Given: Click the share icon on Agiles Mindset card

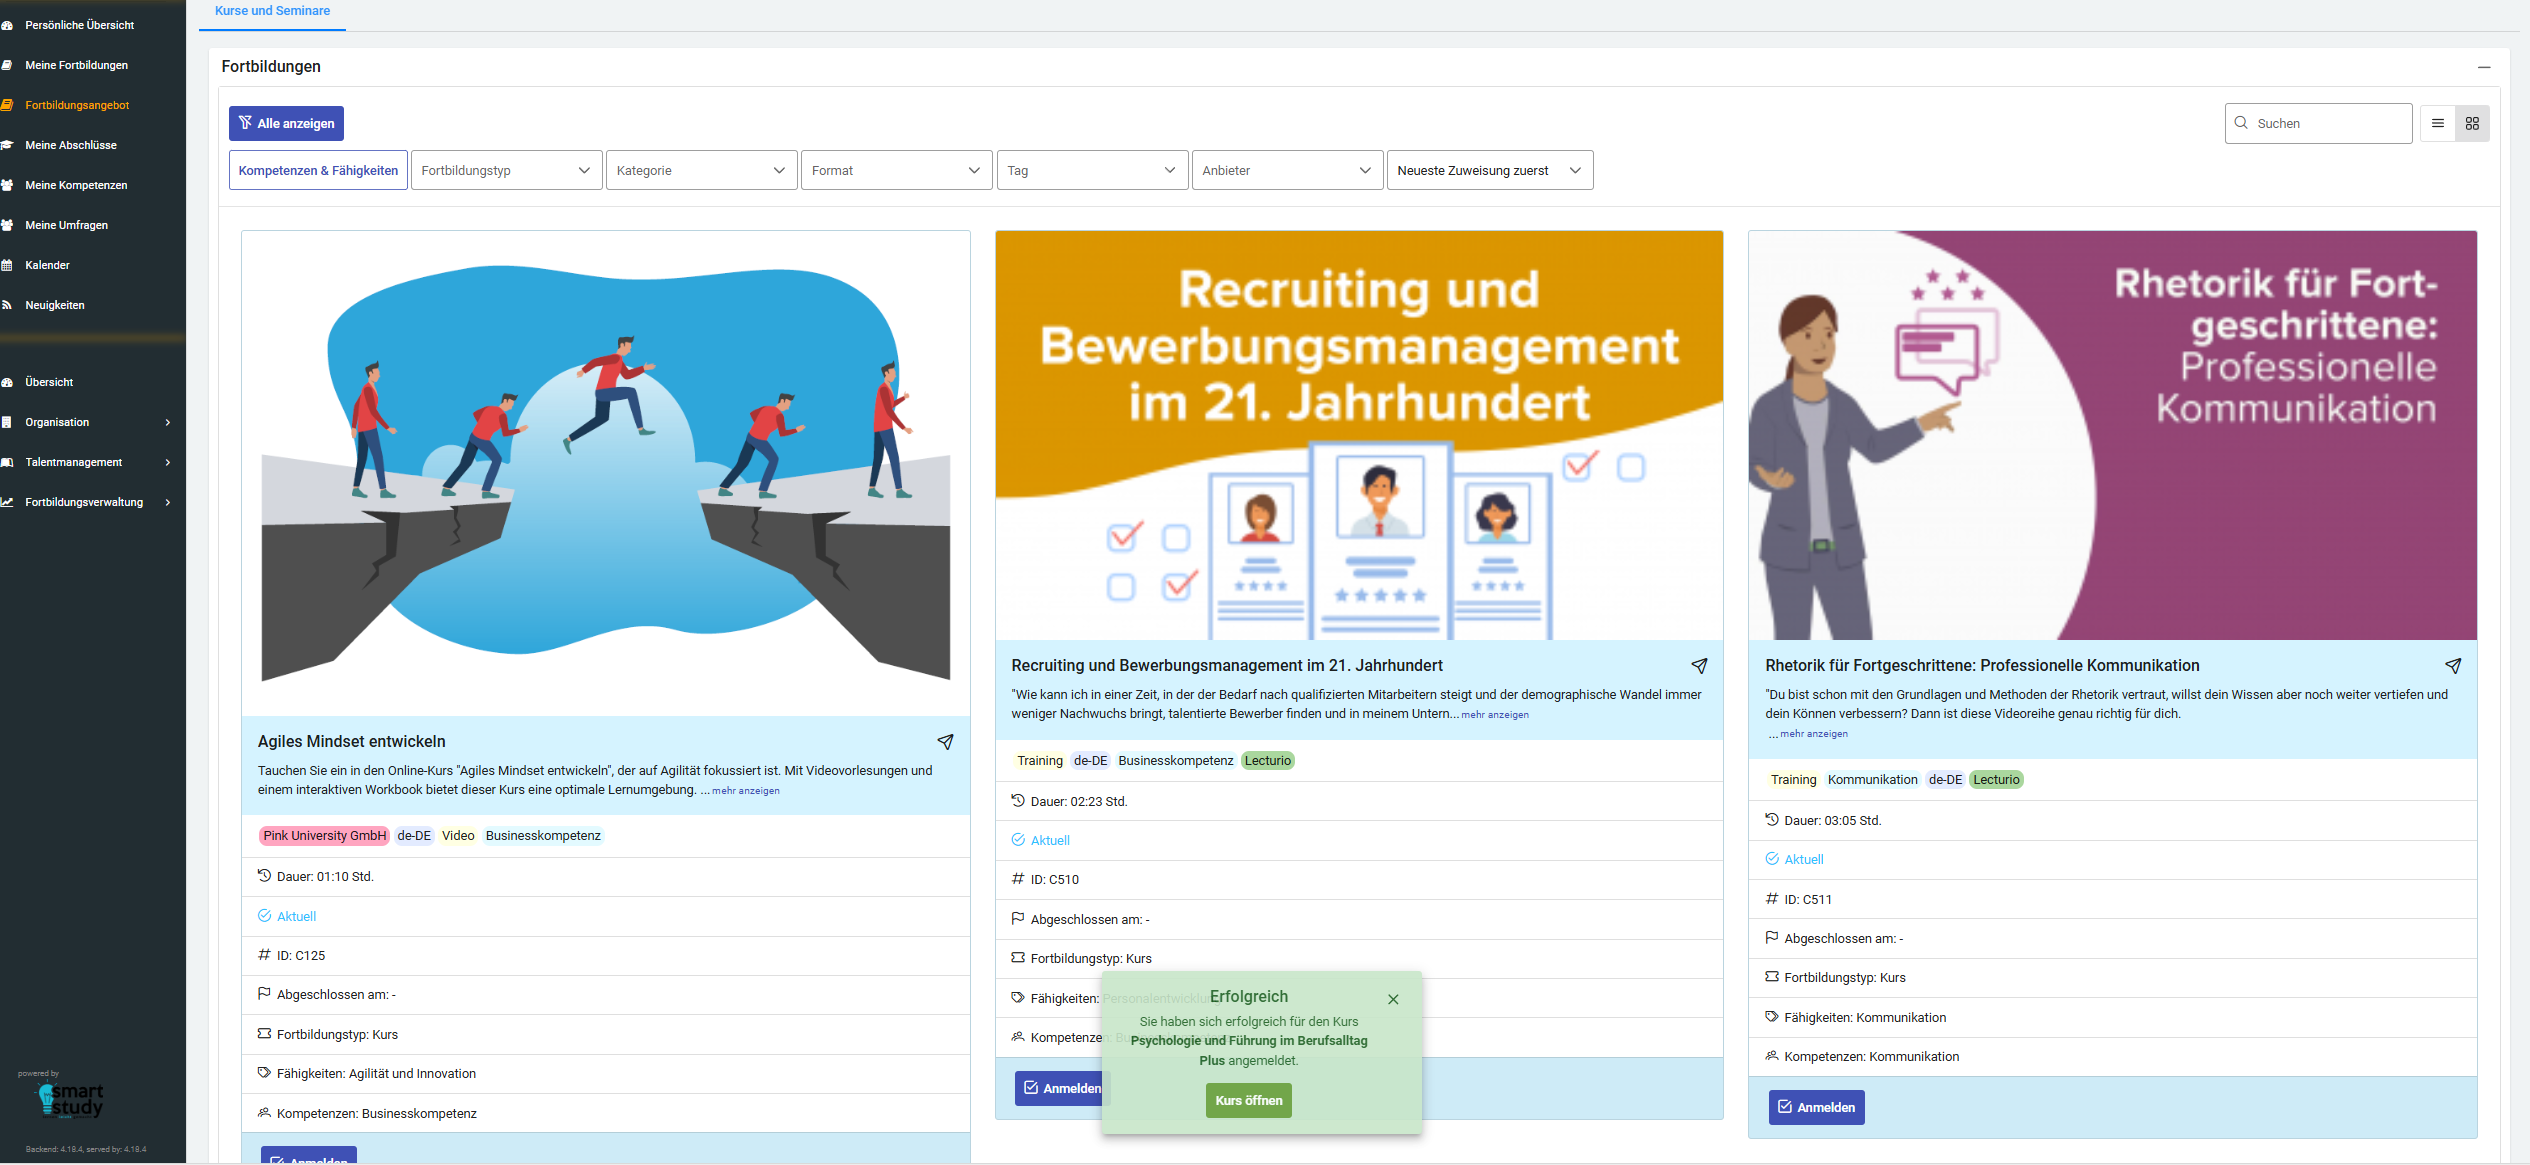Looking at the screenshot, I should pyautogui.click(x=945, y=742).
